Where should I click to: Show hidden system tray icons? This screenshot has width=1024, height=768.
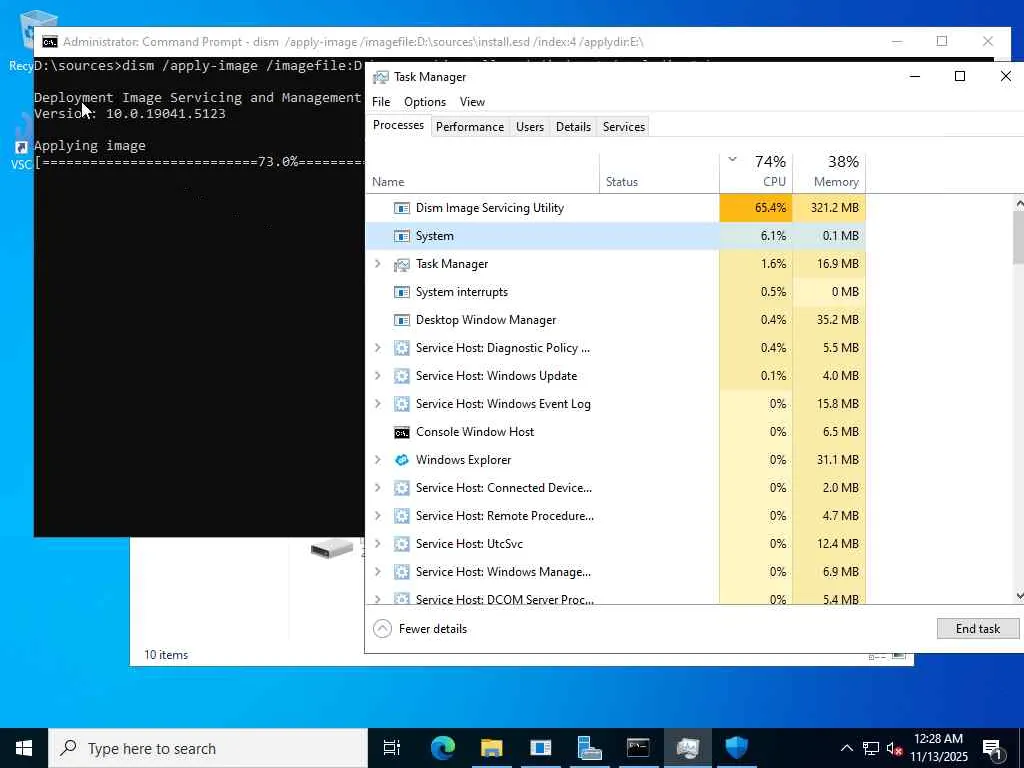tap(846, 748)
